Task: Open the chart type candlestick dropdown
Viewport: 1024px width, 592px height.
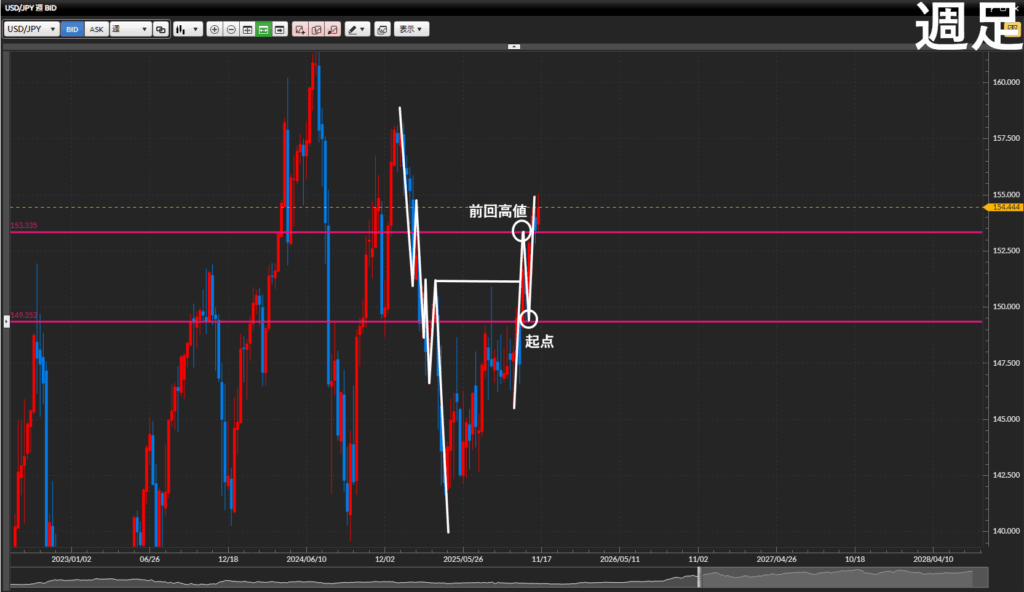Action: click(187, 30)
